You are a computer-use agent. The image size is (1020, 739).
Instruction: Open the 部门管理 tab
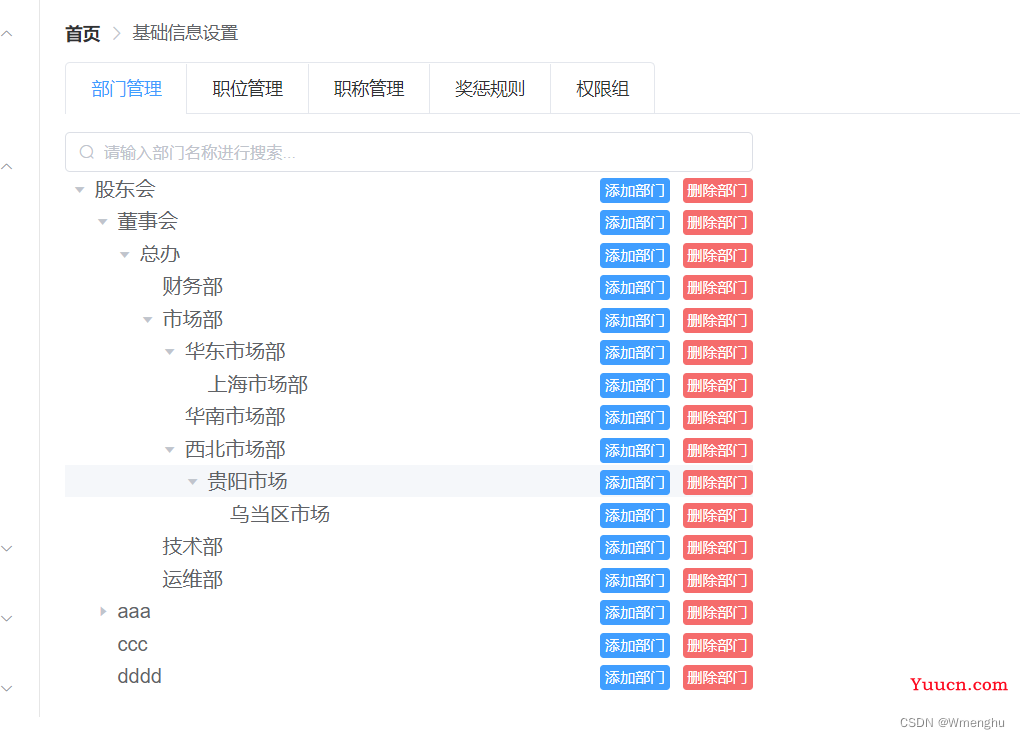[126, 88]
